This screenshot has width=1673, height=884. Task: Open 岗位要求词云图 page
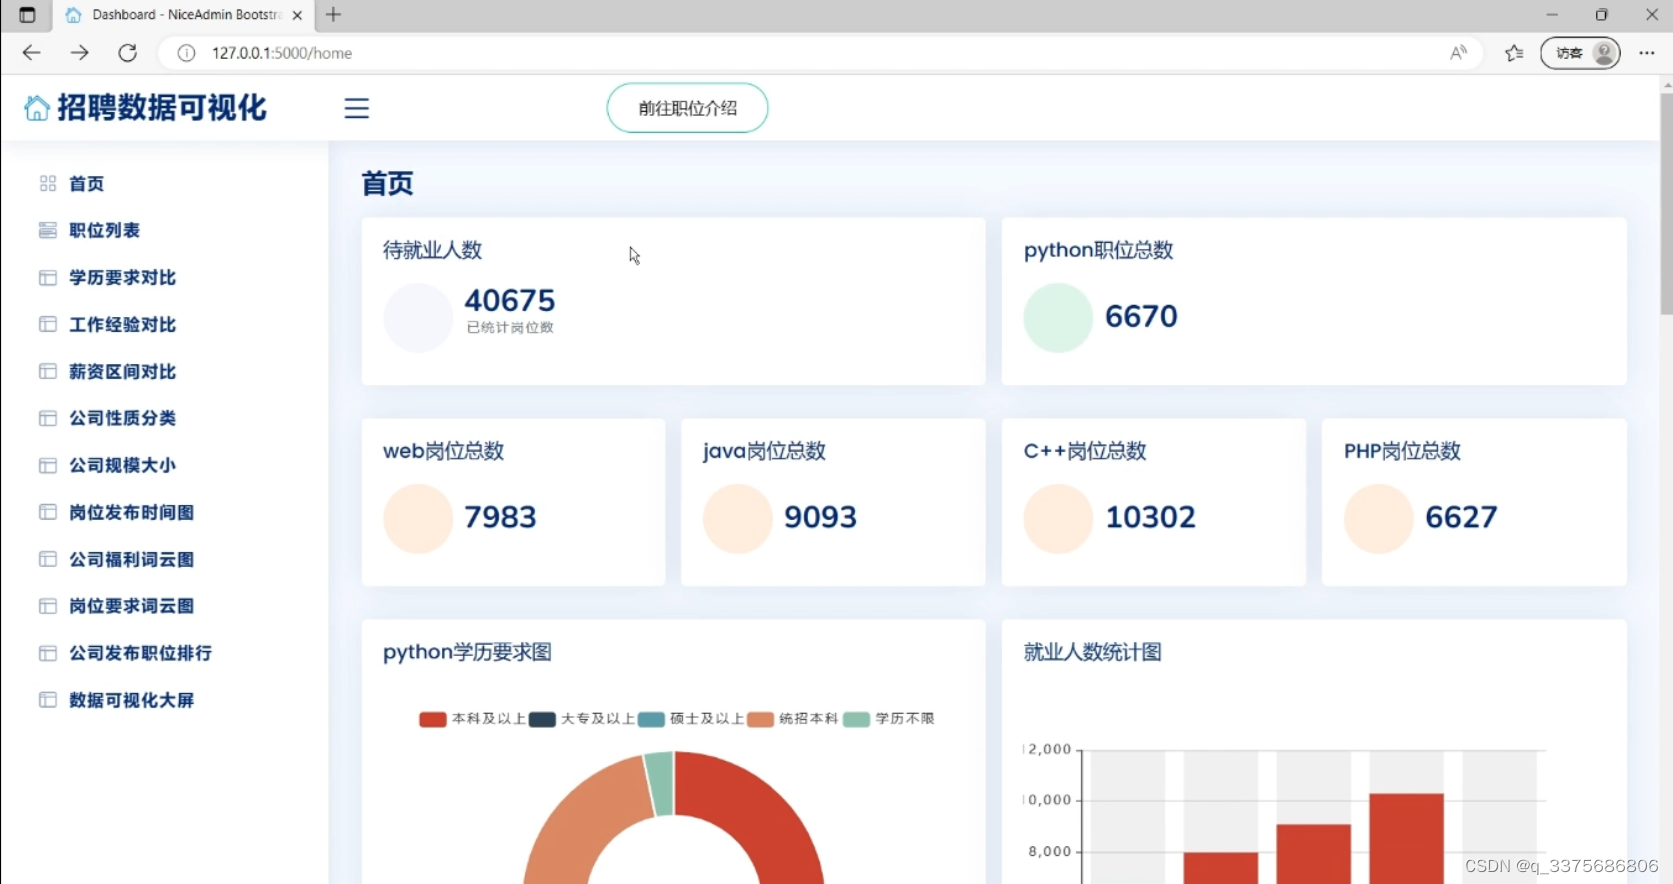(x=131, y=606)
